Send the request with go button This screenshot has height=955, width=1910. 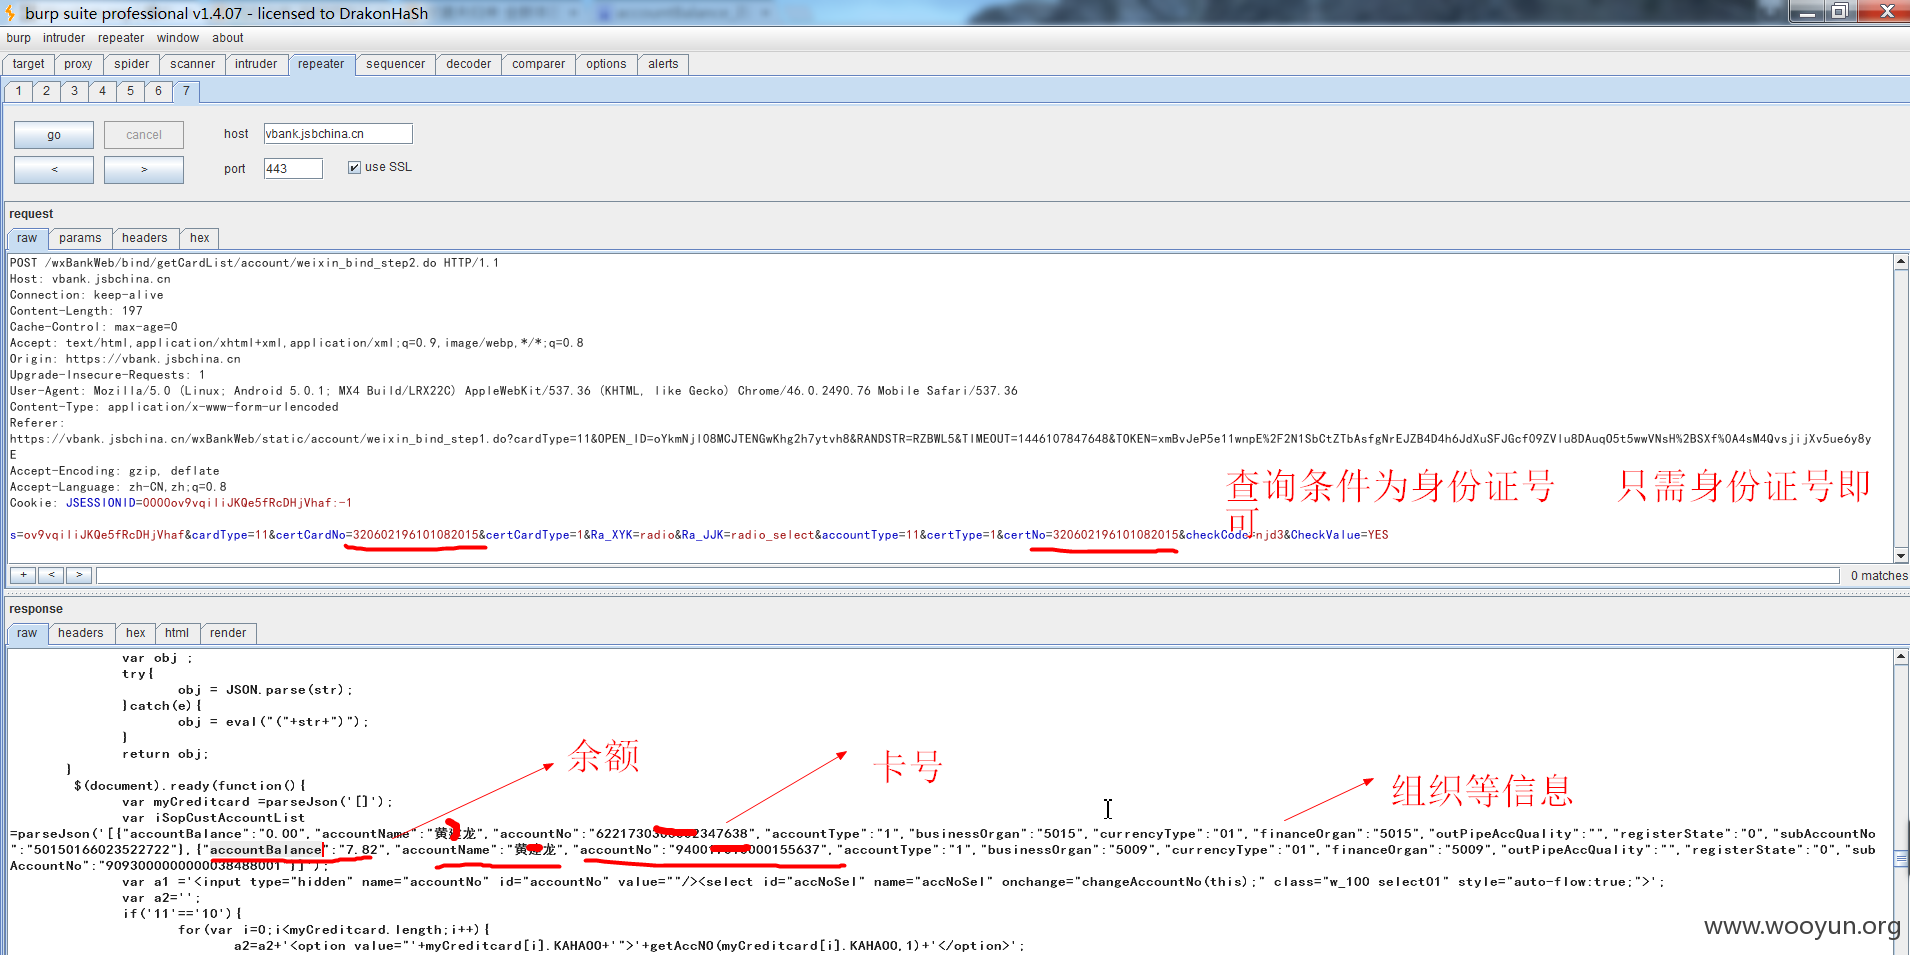coord(54,135)
